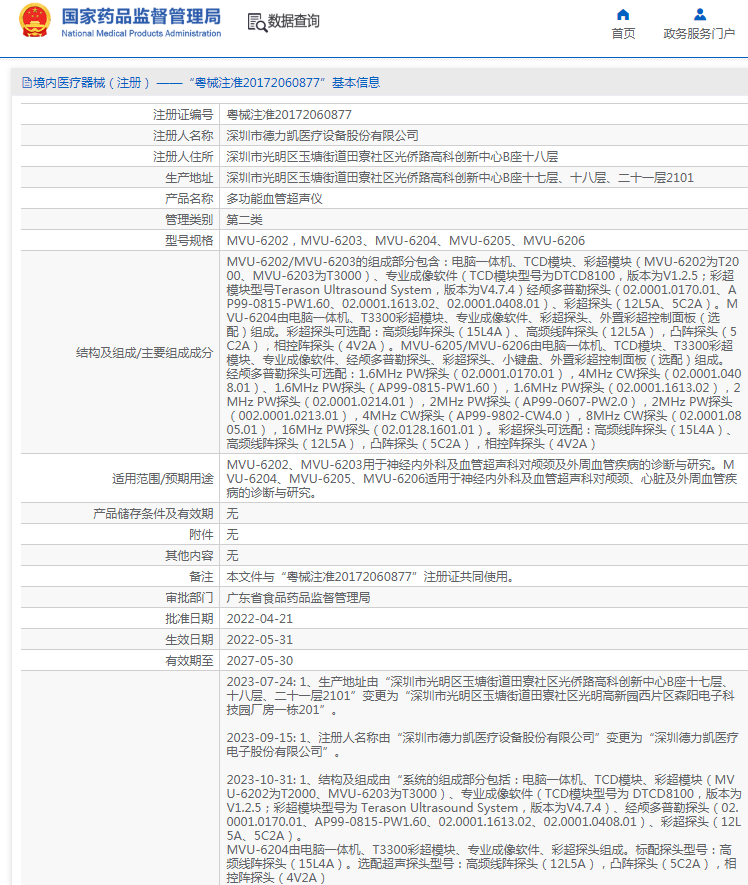Select the 注册证编号 label cell
This screenshot has width=748, height=885.
pos(183,115)
